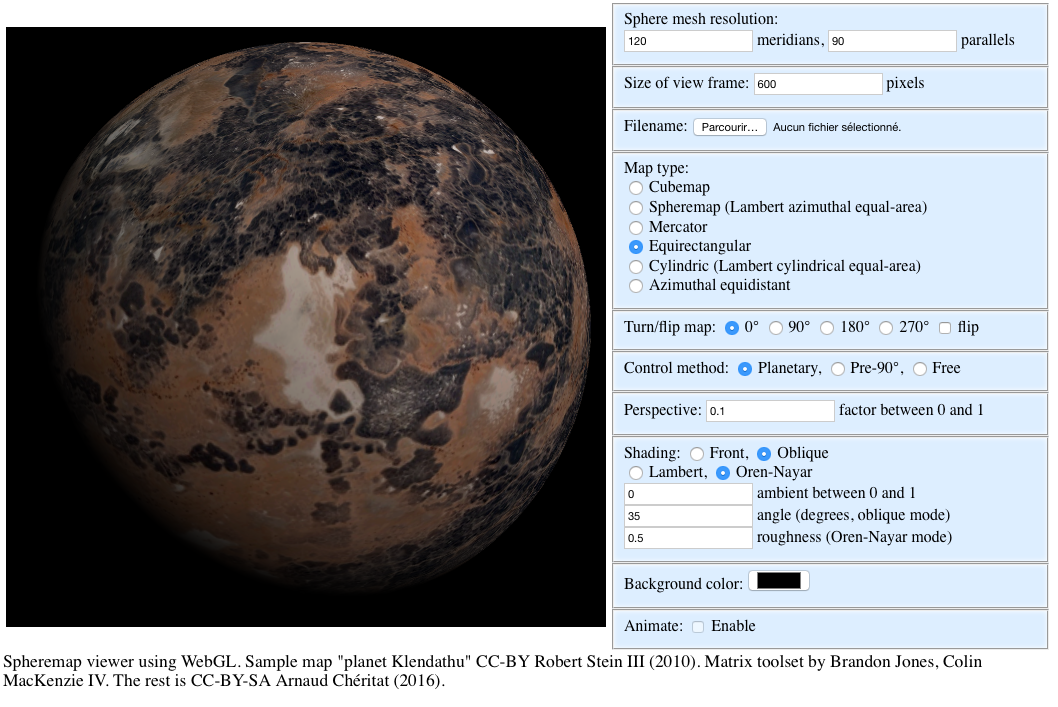1058x707 pixels.
Task: Set map turn to 270°
Action: (x=886, y=328)
